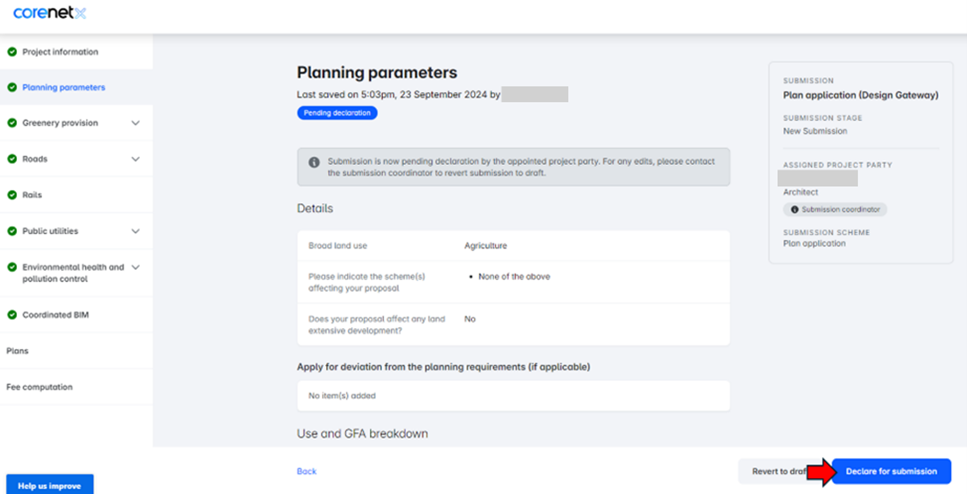Click the Pending declaration status badge
This screenshot has width=967, height=494.
click(x=337, y=113)
